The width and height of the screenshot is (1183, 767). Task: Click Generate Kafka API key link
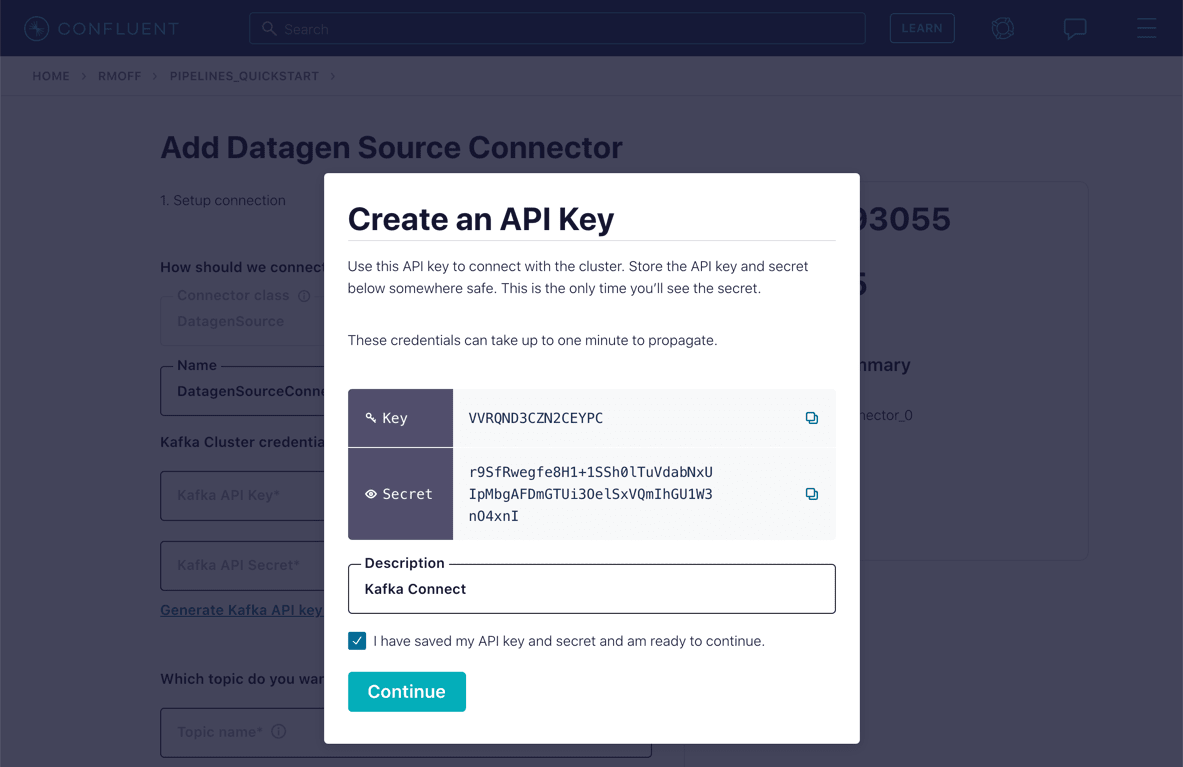pyautogui.click(x=242, y=610)
